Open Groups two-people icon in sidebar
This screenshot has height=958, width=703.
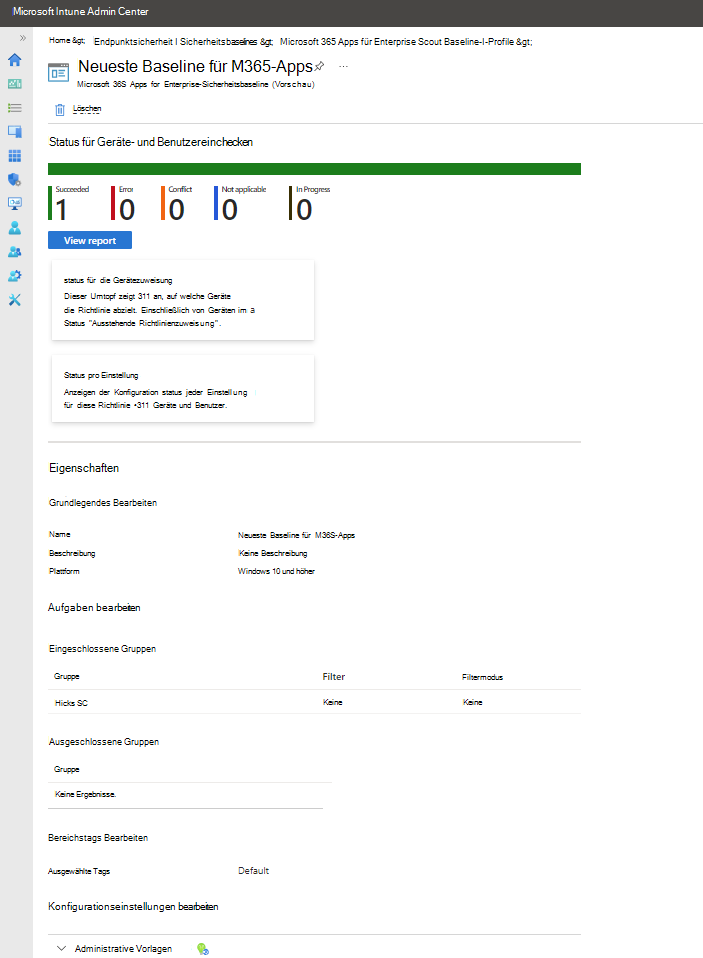(15, 252)
